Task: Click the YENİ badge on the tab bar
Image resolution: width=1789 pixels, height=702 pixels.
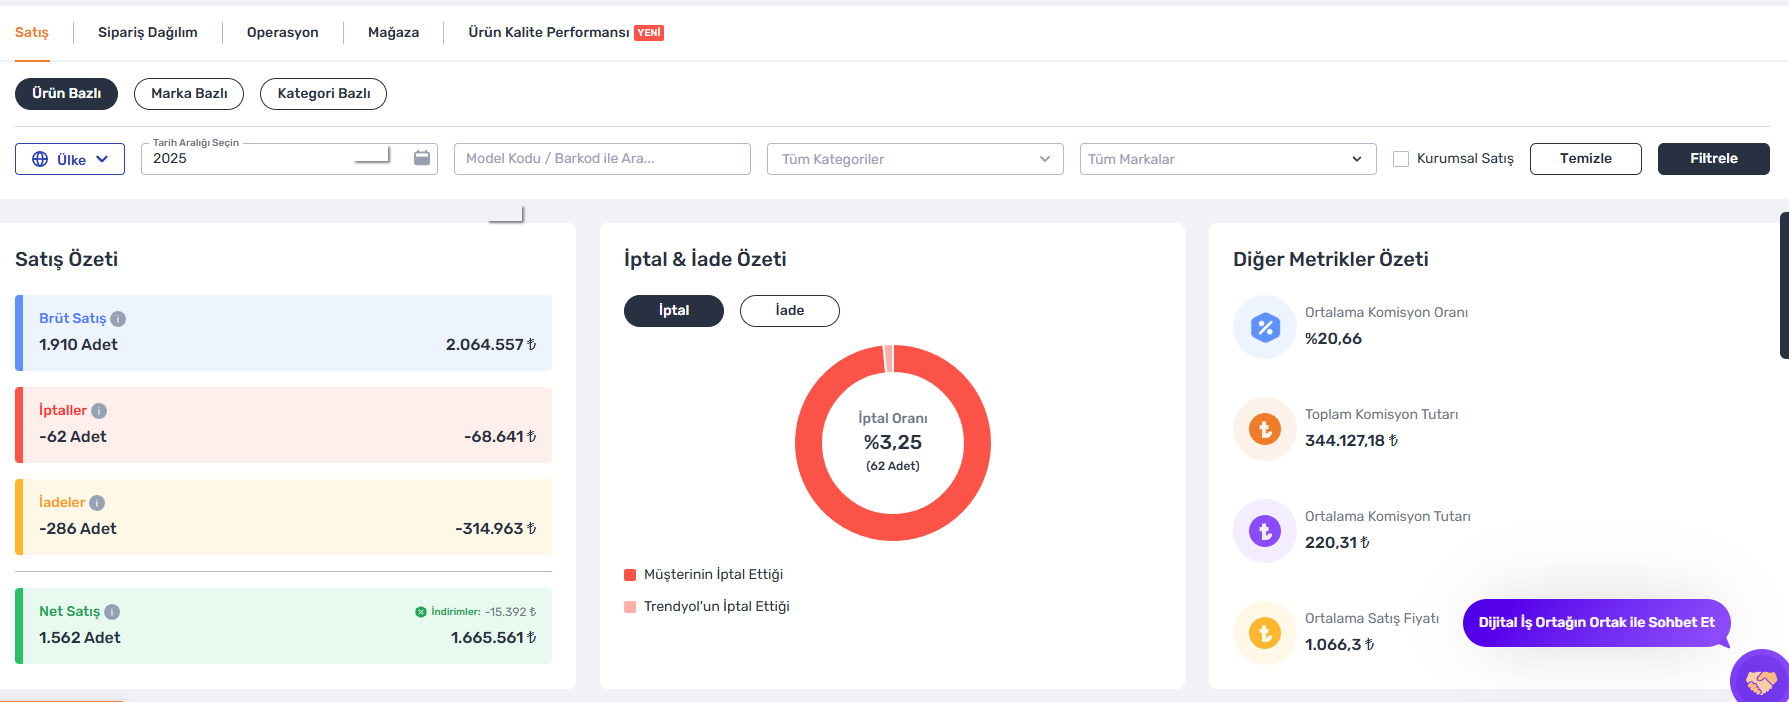Action: coord(649,33)
